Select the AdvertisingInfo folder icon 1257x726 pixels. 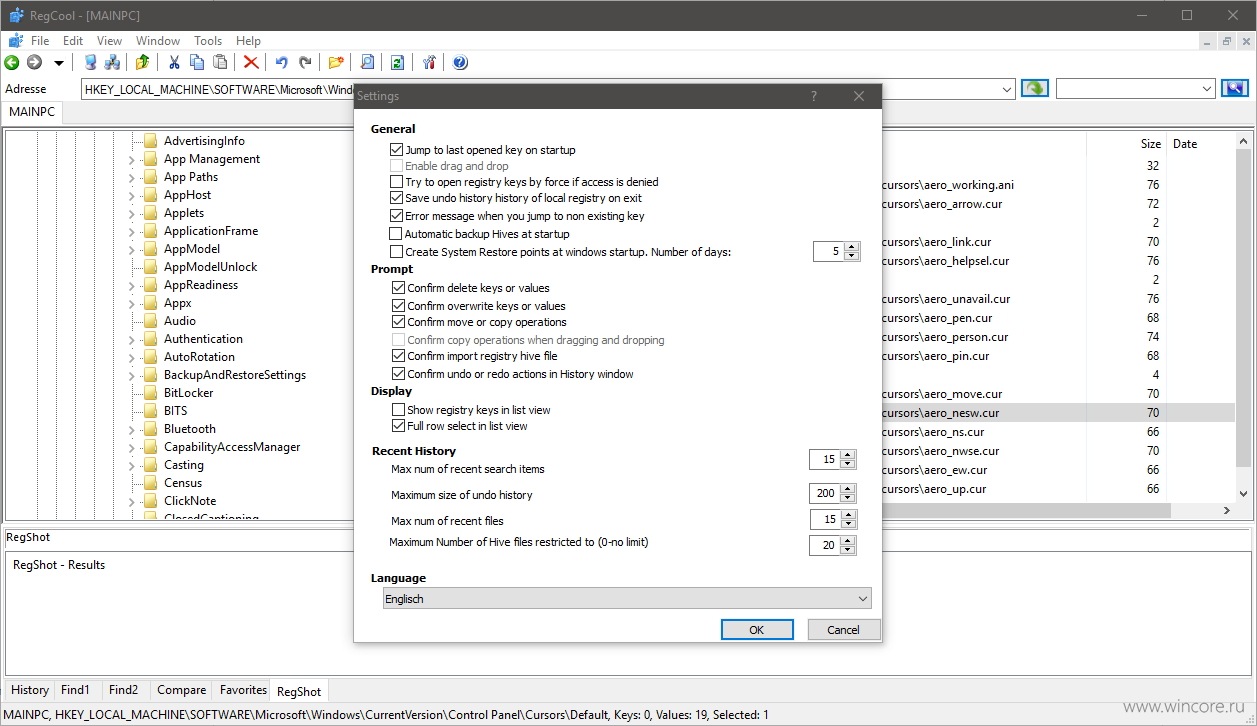(150, 141)
